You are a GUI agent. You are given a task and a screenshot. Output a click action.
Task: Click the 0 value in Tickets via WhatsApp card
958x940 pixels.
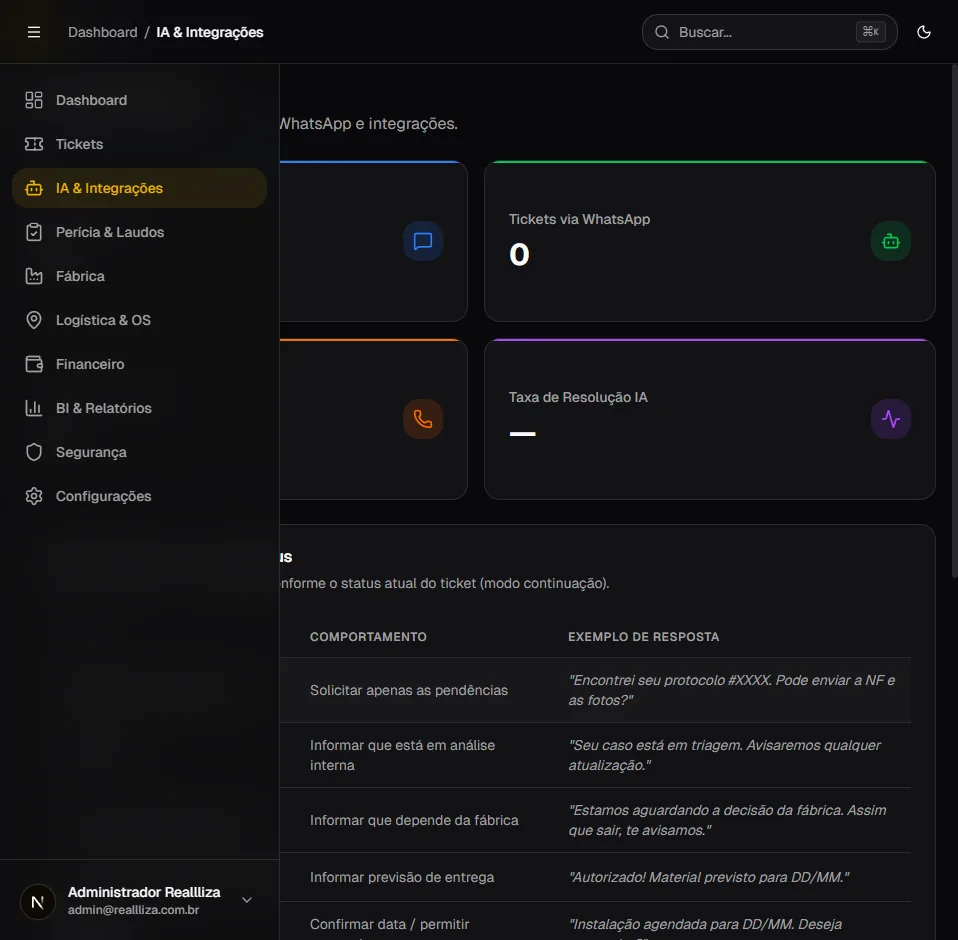pyautogui.click(x=519, y=254)
